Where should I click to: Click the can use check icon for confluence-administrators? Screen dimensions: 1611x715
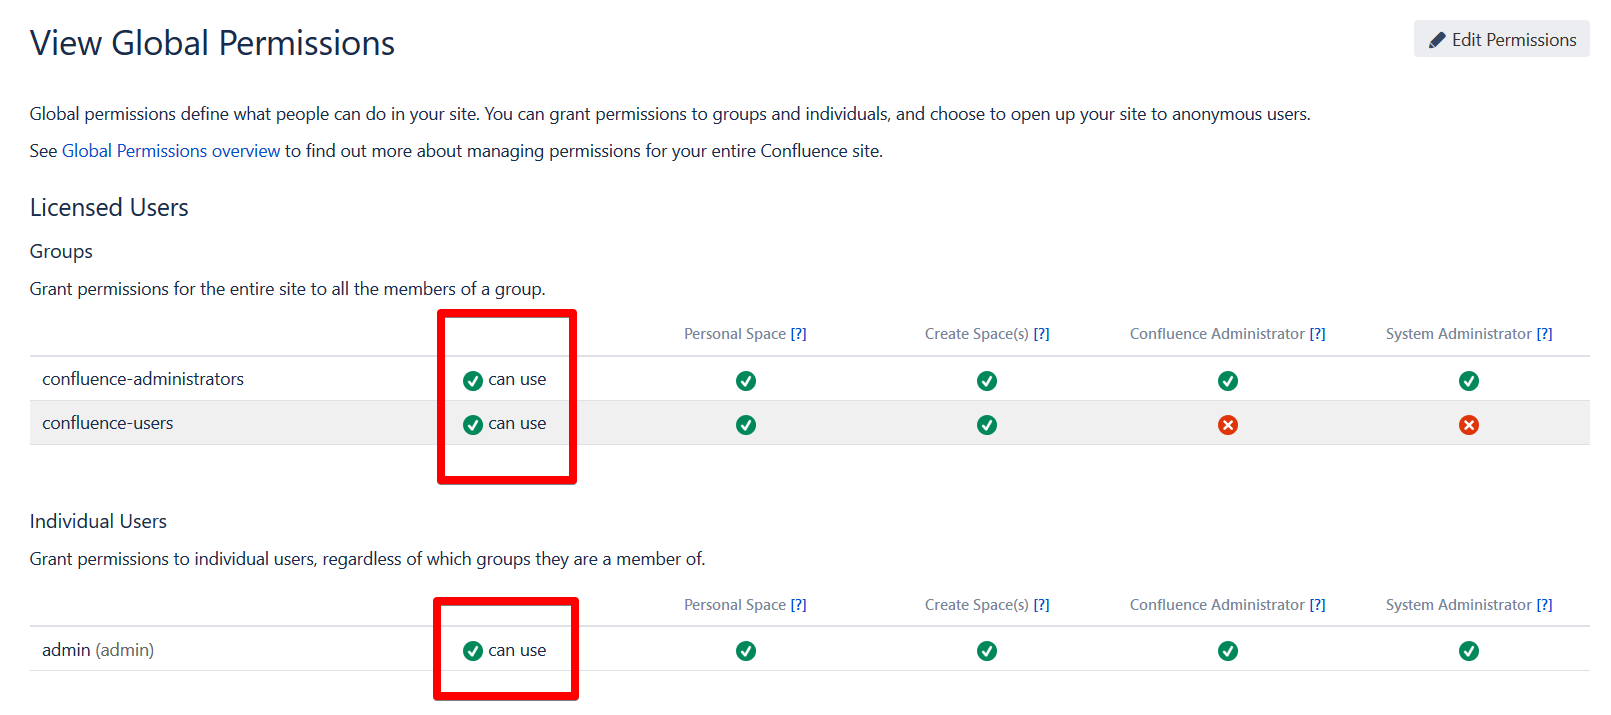click(x=473, y=381)
